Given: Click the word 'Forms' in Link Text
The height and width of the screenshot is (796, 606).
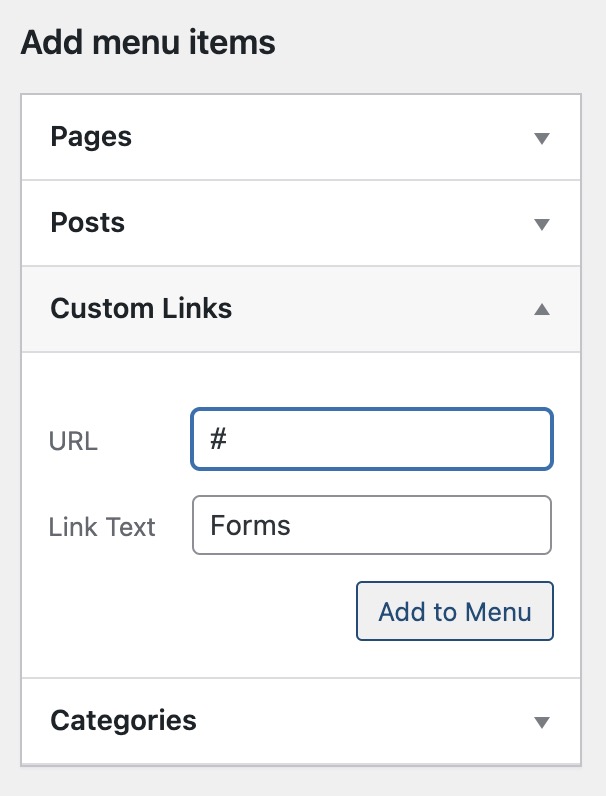Looking at the screenshot, I should pos(250,525).
